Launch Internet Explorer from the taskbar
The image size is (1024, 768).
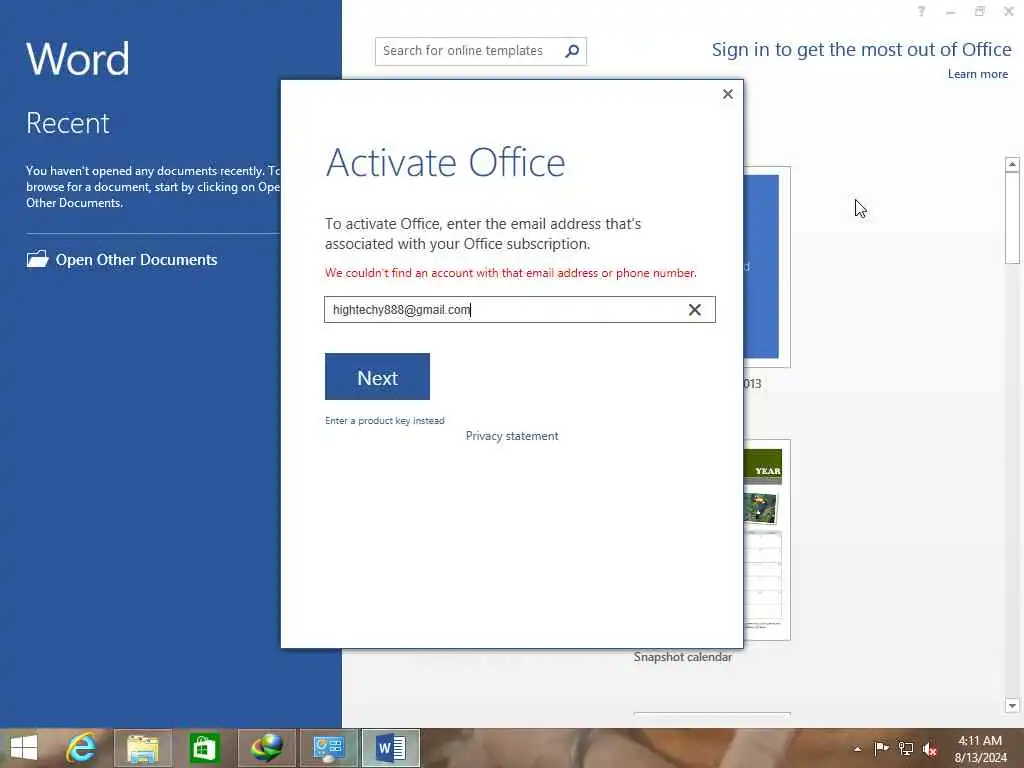tap(81, 748)
